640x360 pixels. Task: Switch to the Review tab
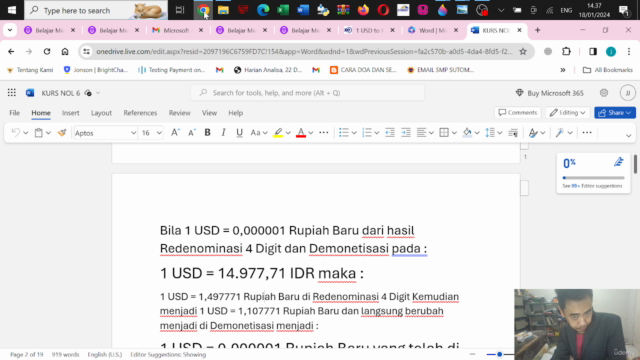180,113
